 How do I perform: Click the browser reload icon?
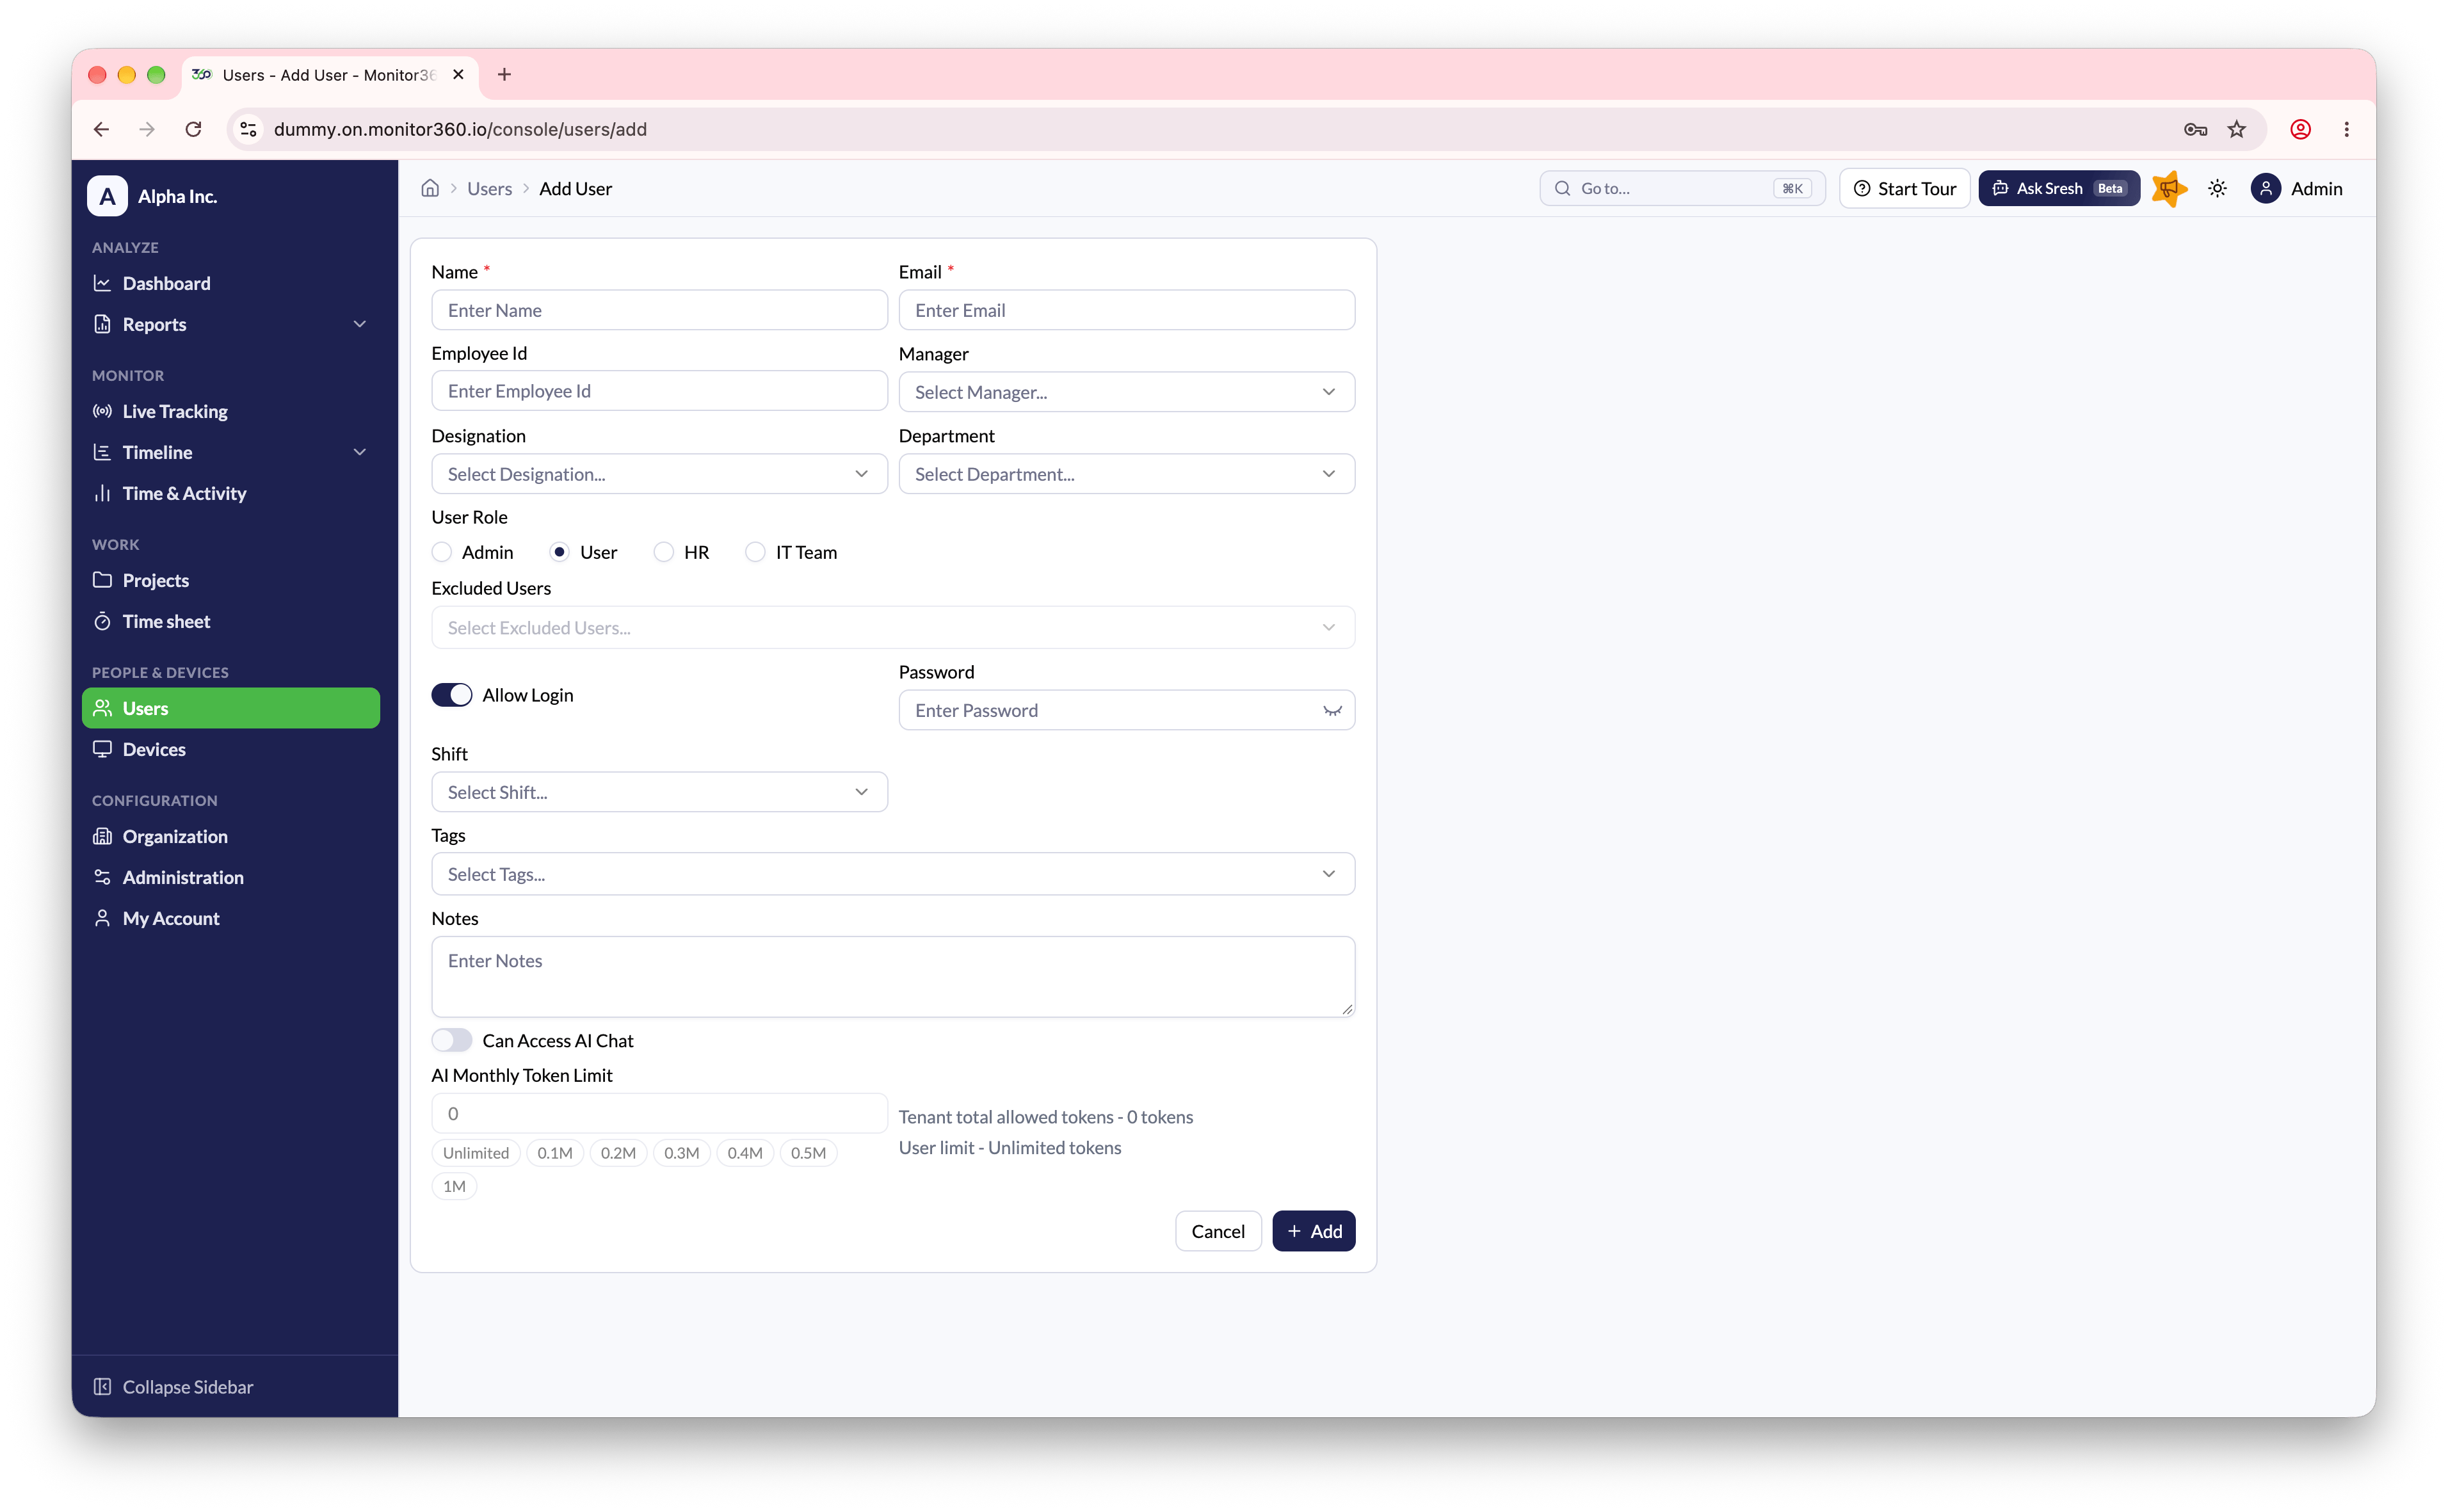point(194,129)
